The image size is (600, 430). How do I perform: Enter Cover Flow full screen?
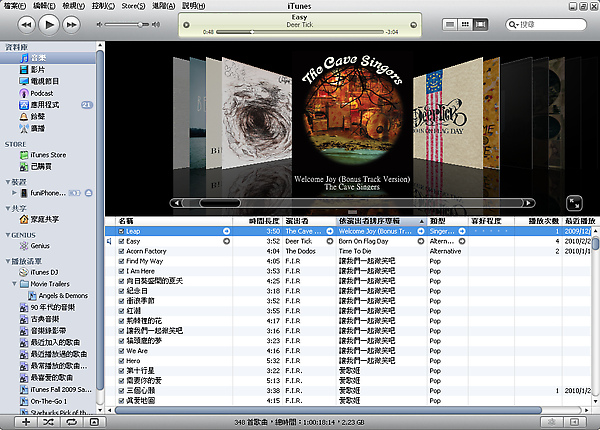(574, 203)
